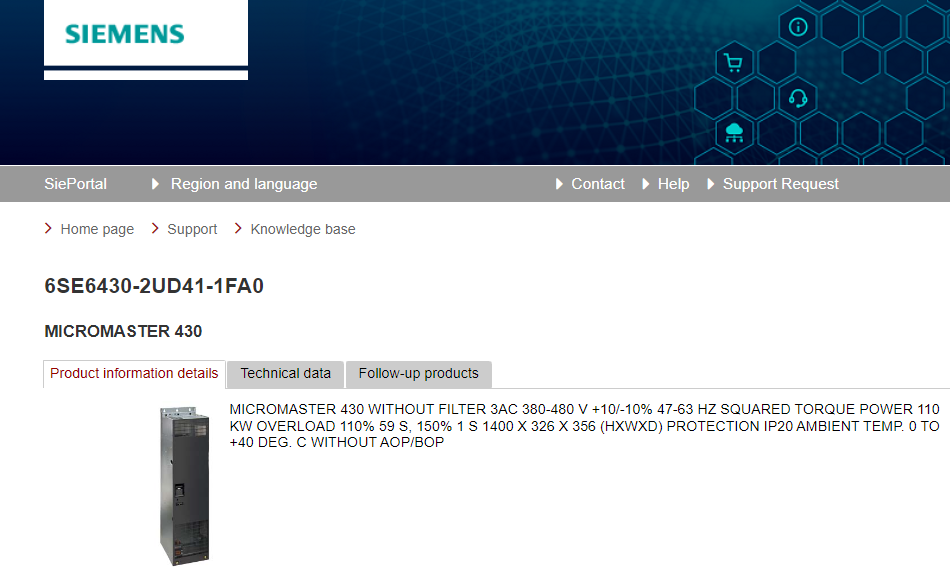Go to the Support breadcrumb
950x568 pixels.
192,229
